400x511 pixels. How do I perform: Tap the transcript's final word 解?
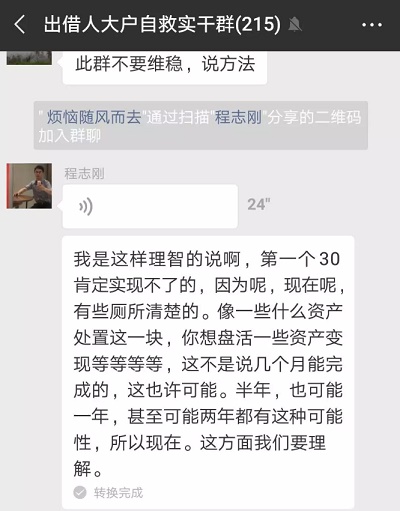click(82, 469)
